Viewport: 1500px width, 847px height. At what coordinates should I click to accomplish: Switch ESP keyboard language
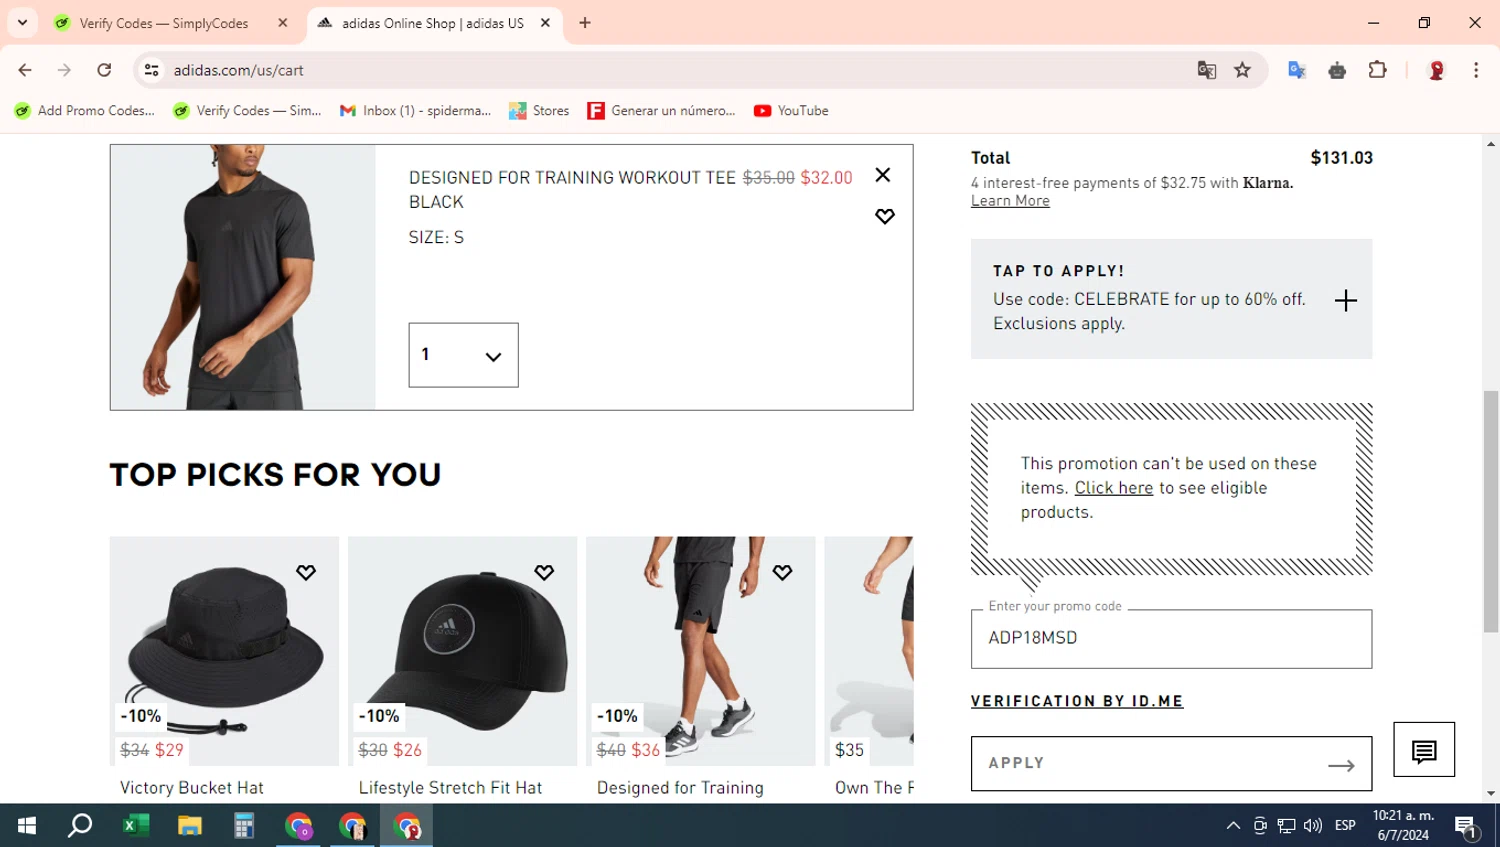point(1345,825)
